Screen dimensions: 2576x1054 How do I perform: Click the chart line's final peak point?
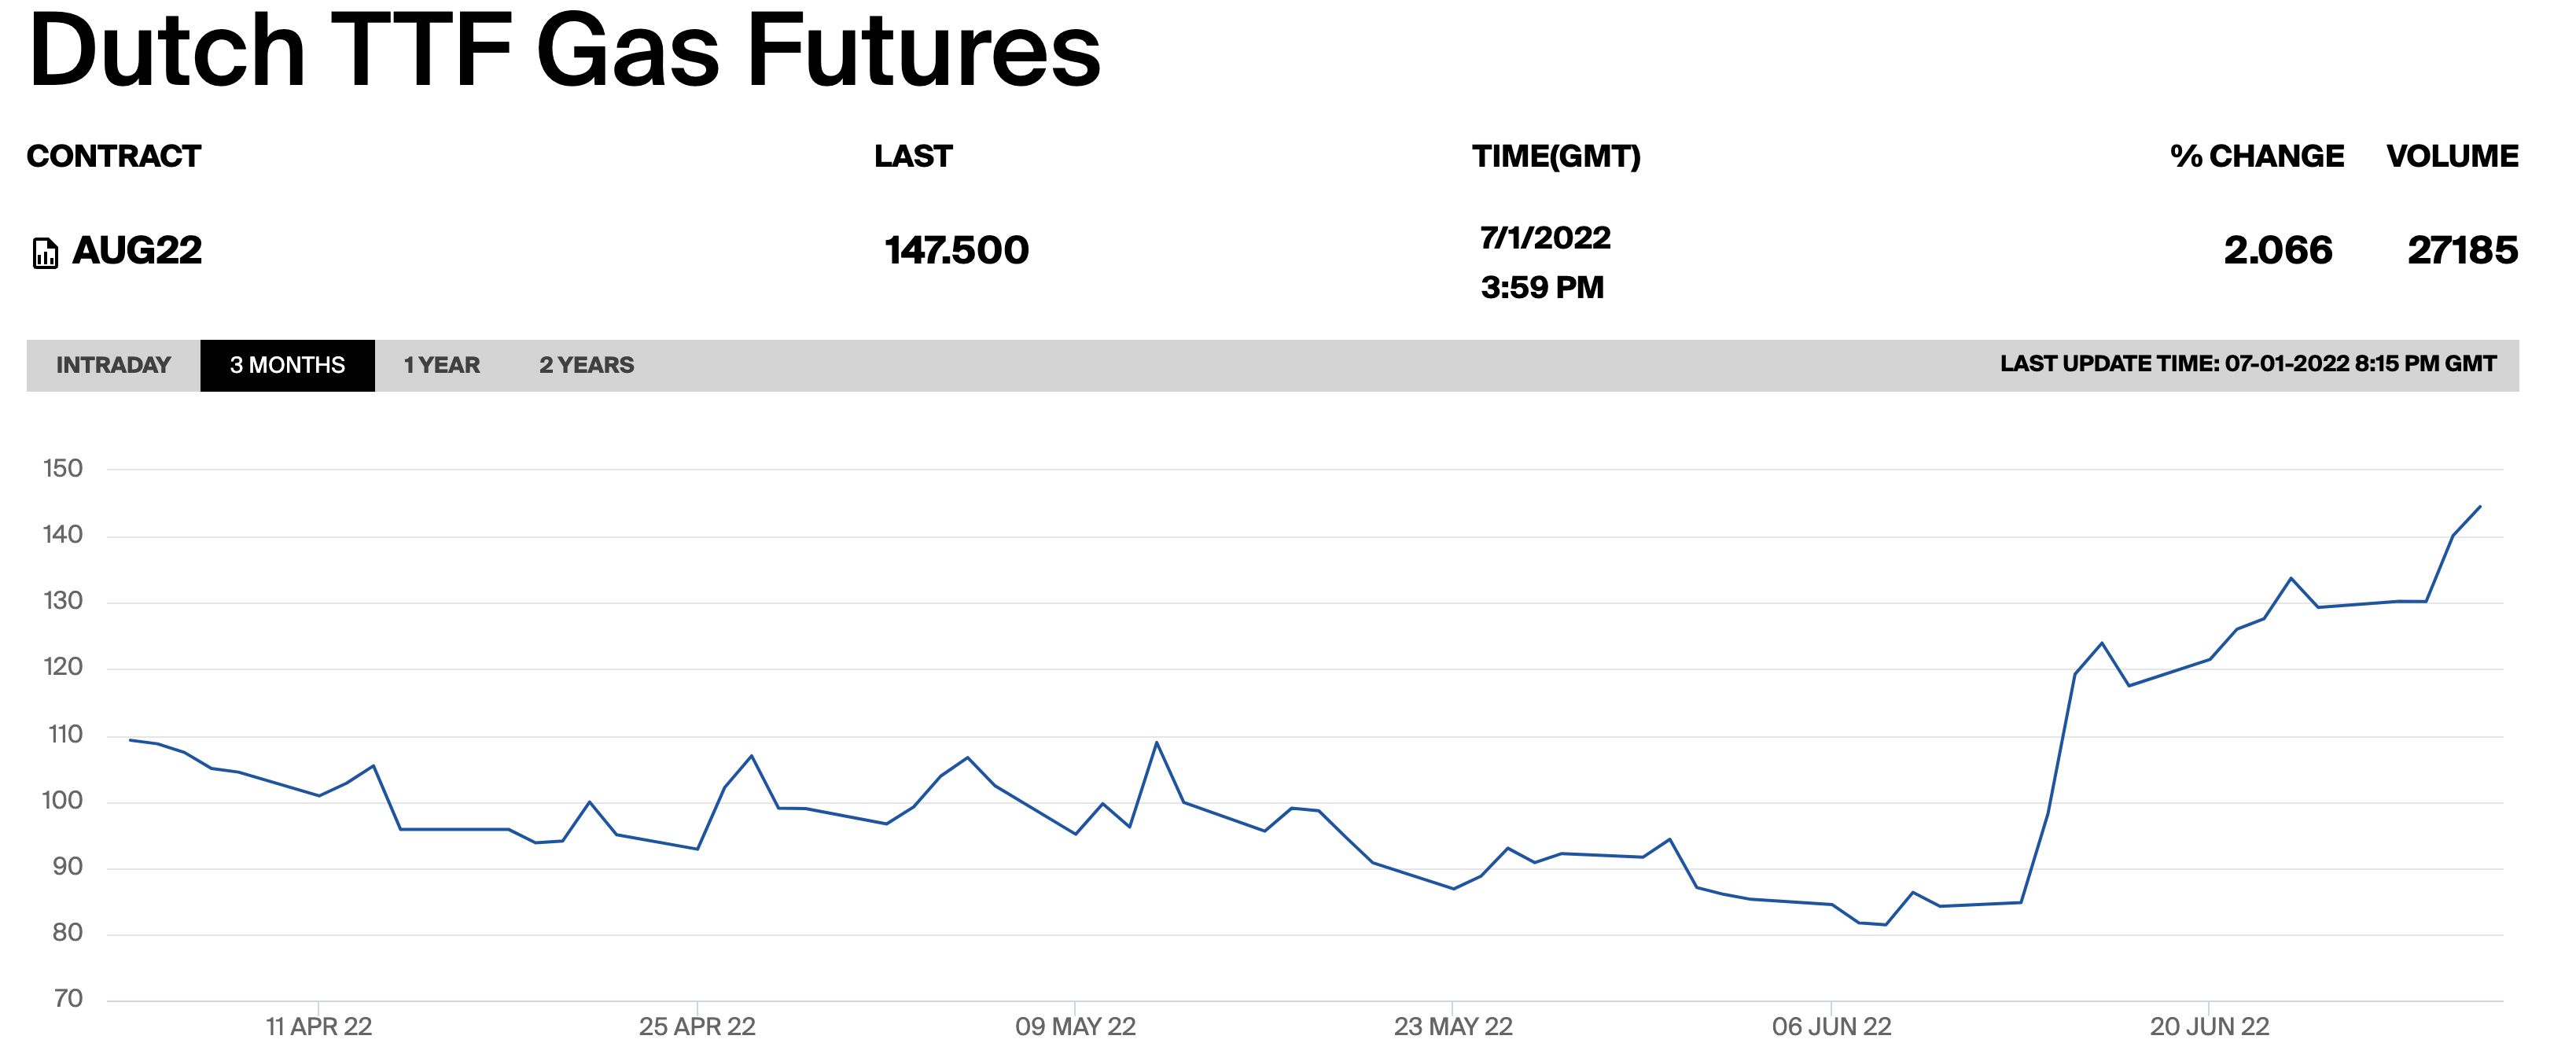point(2480,507)
